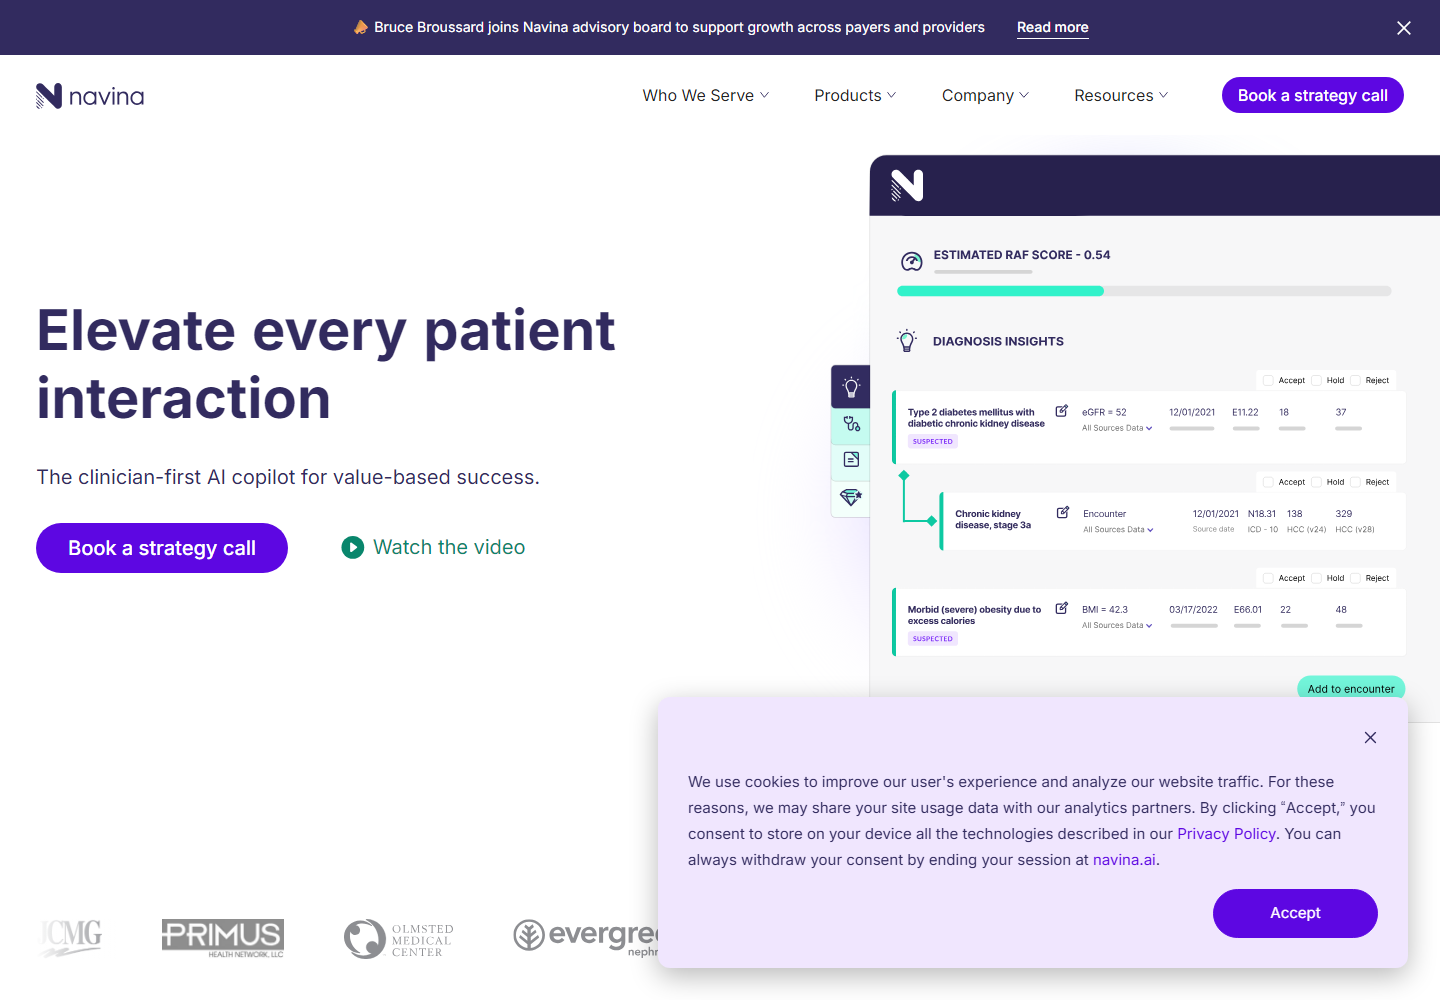1440x1000 pixels.
Task: Edit the Type 2 diabetes diagnosis
Action: [x=1061, y=411]
